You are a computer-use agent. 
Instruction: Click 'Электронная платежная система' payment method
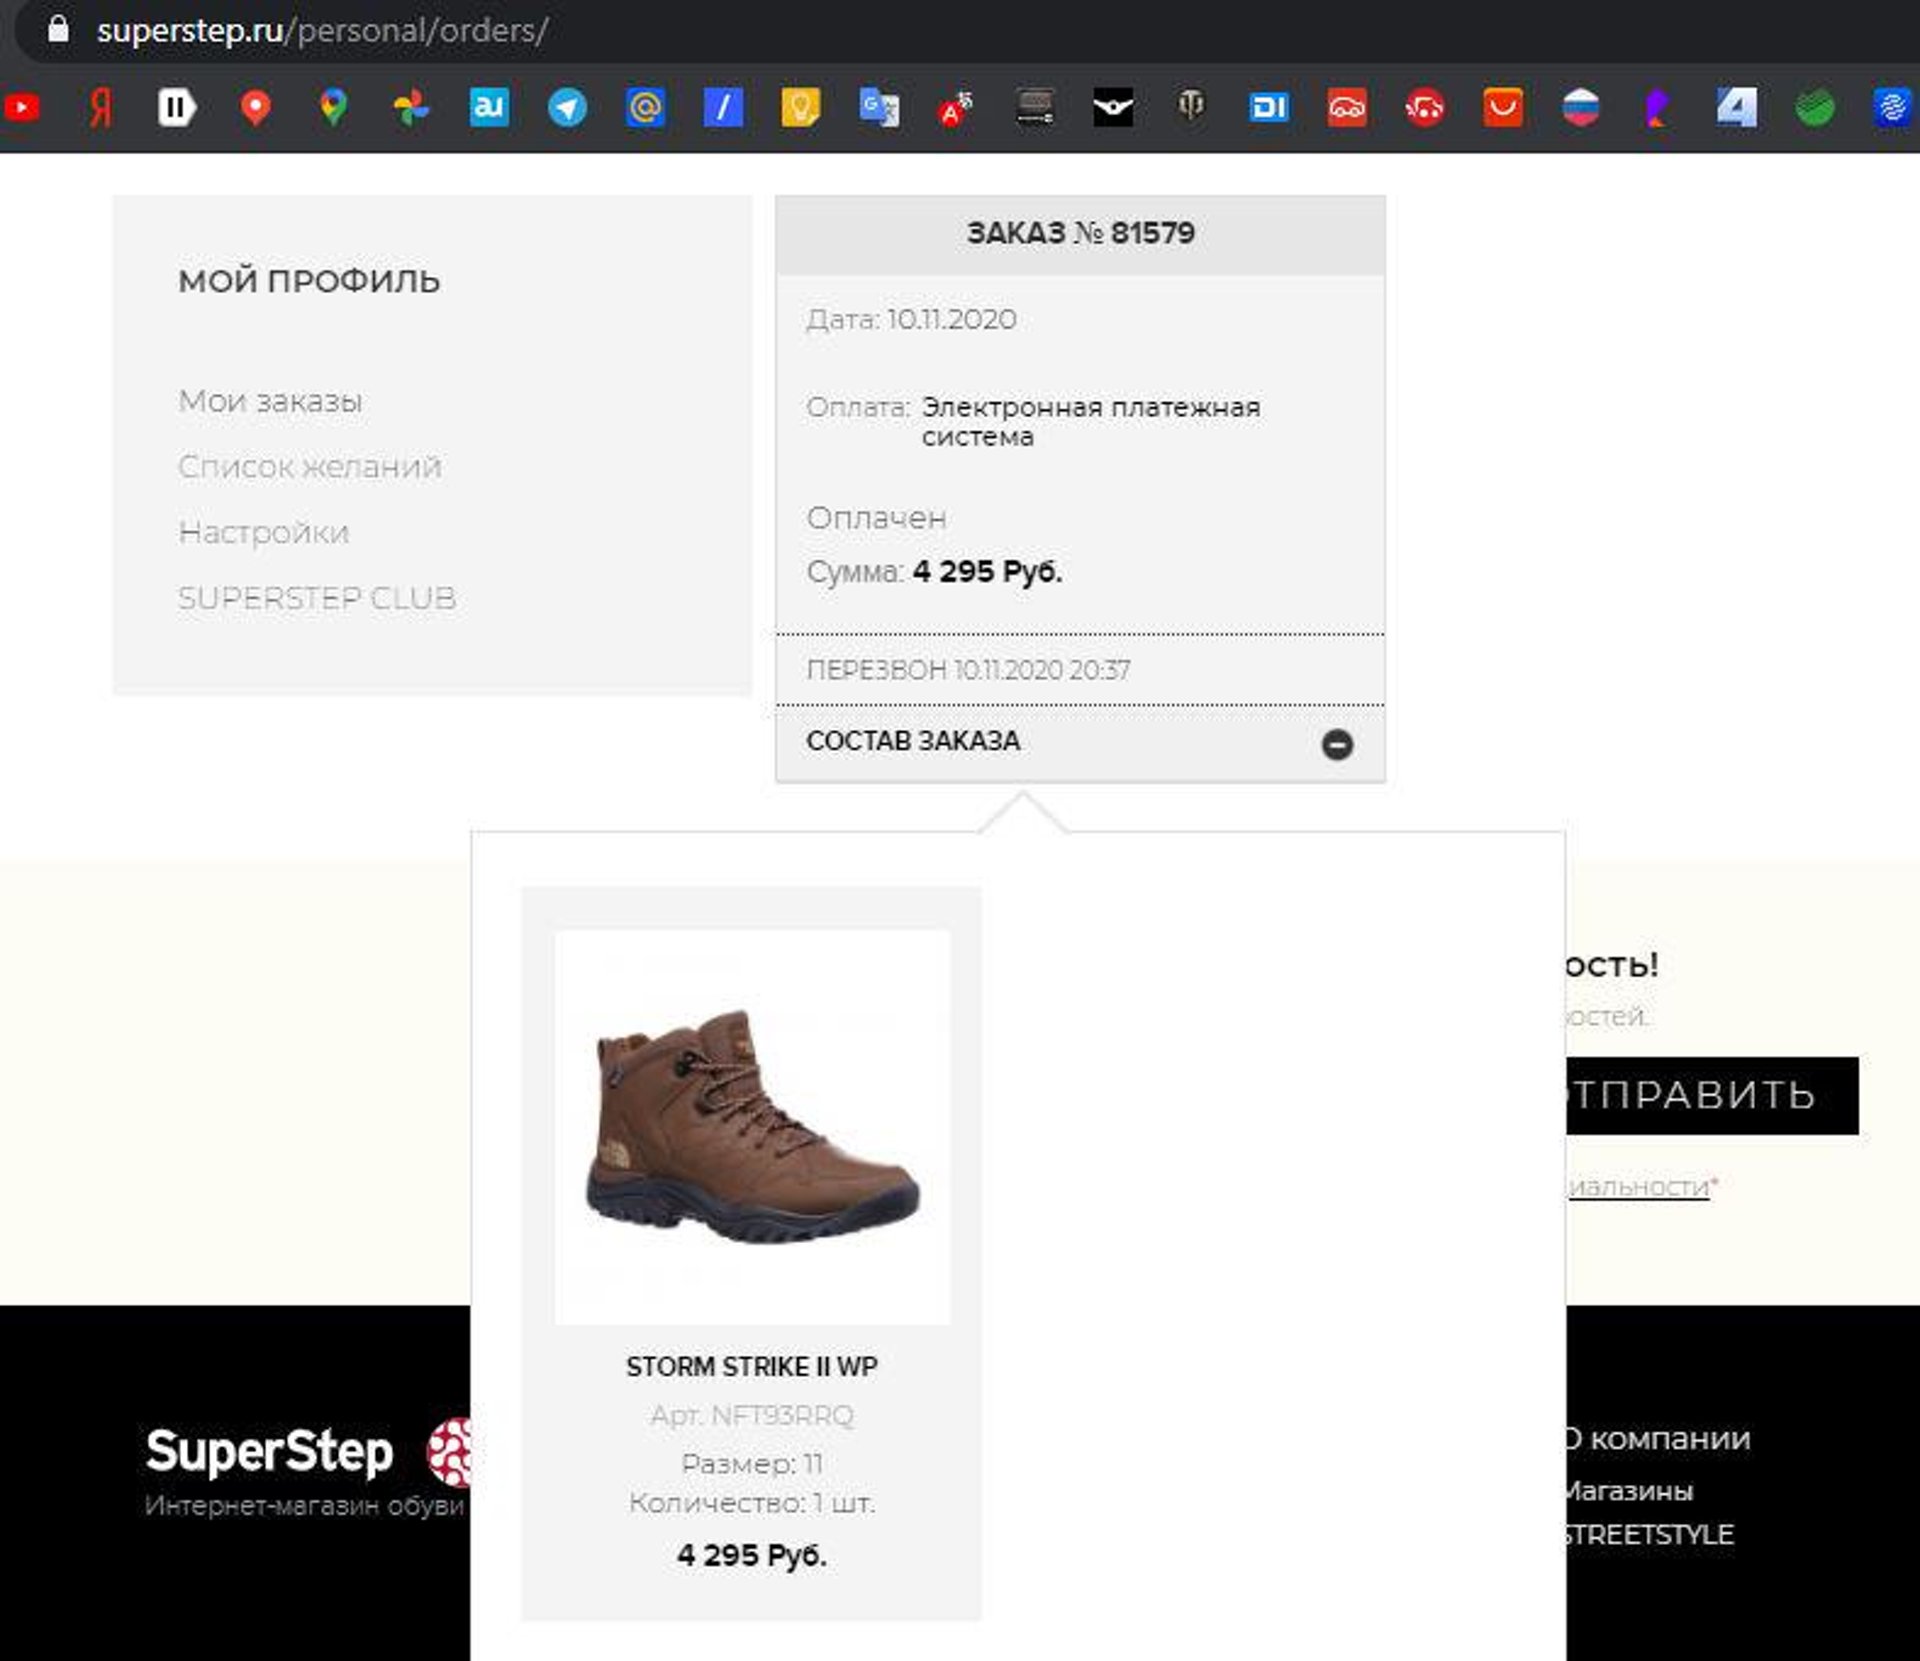point(1090,422)
